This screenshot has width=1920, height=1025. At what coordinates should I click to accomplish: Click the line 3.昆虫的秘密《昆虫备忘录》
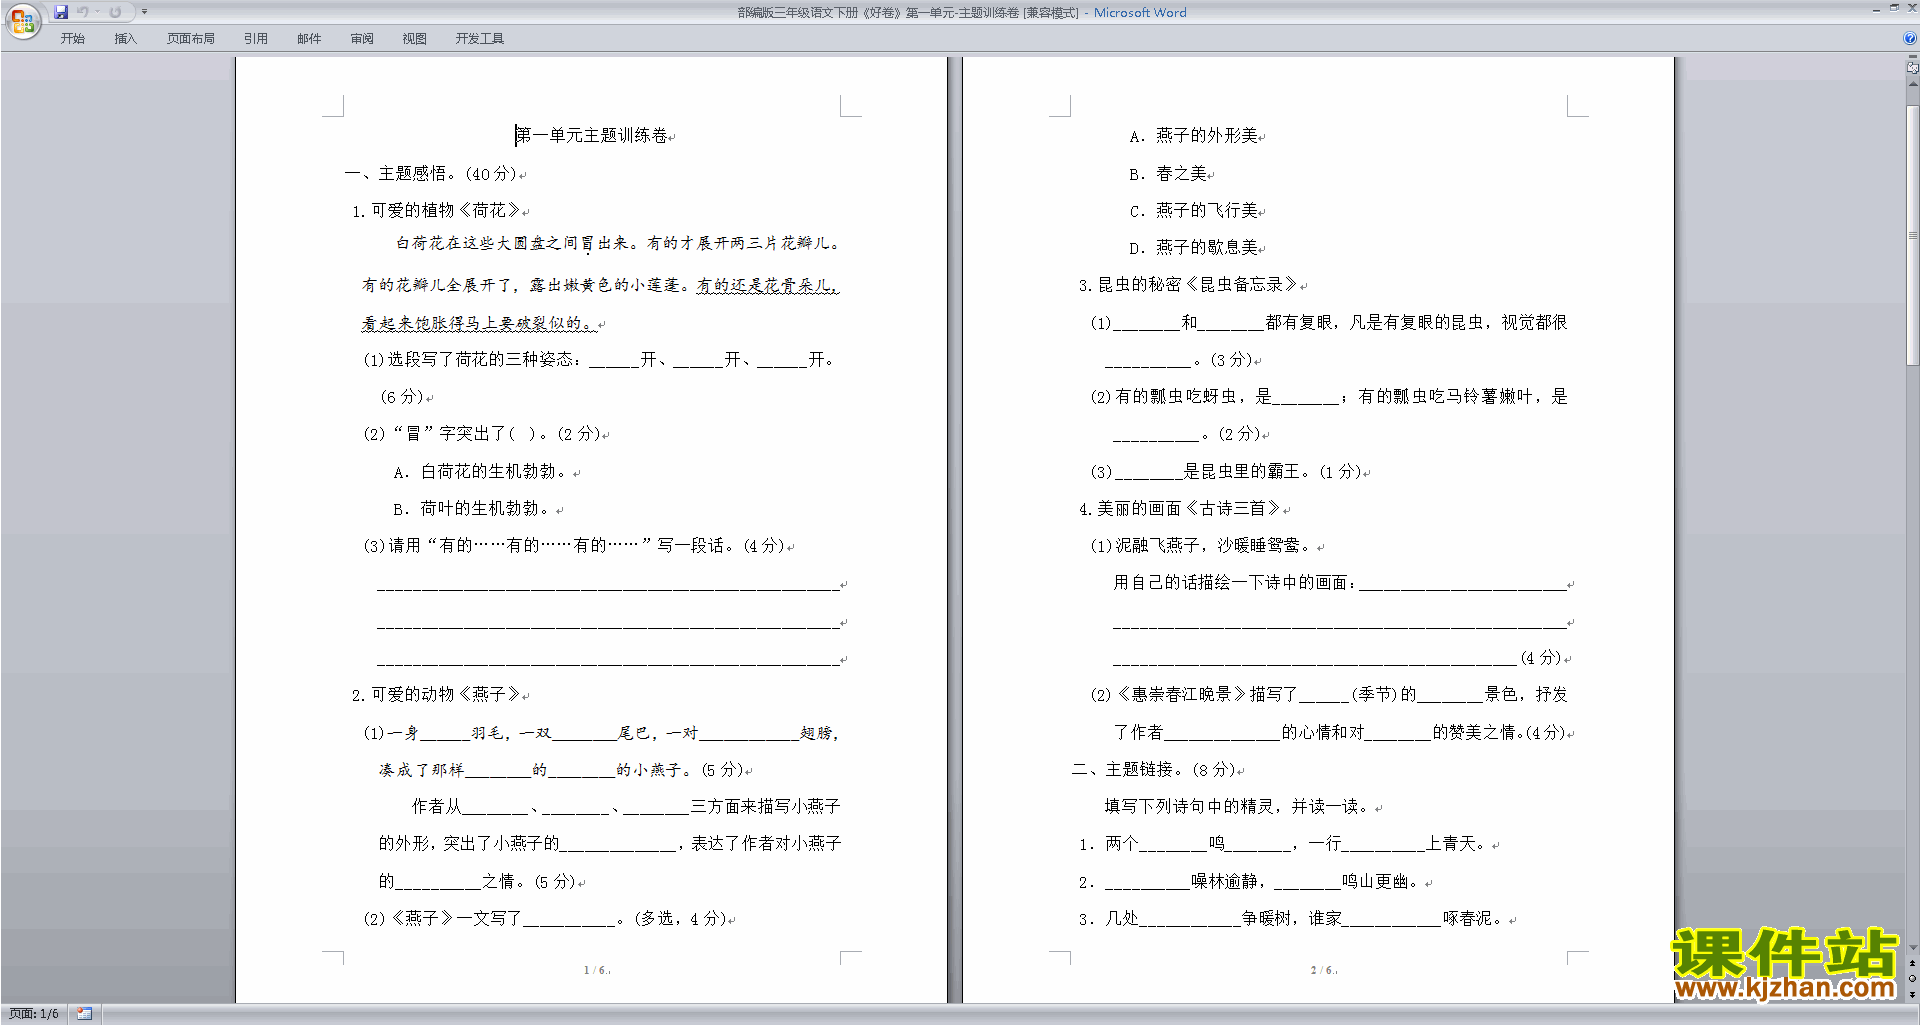tap(1188, 285)
